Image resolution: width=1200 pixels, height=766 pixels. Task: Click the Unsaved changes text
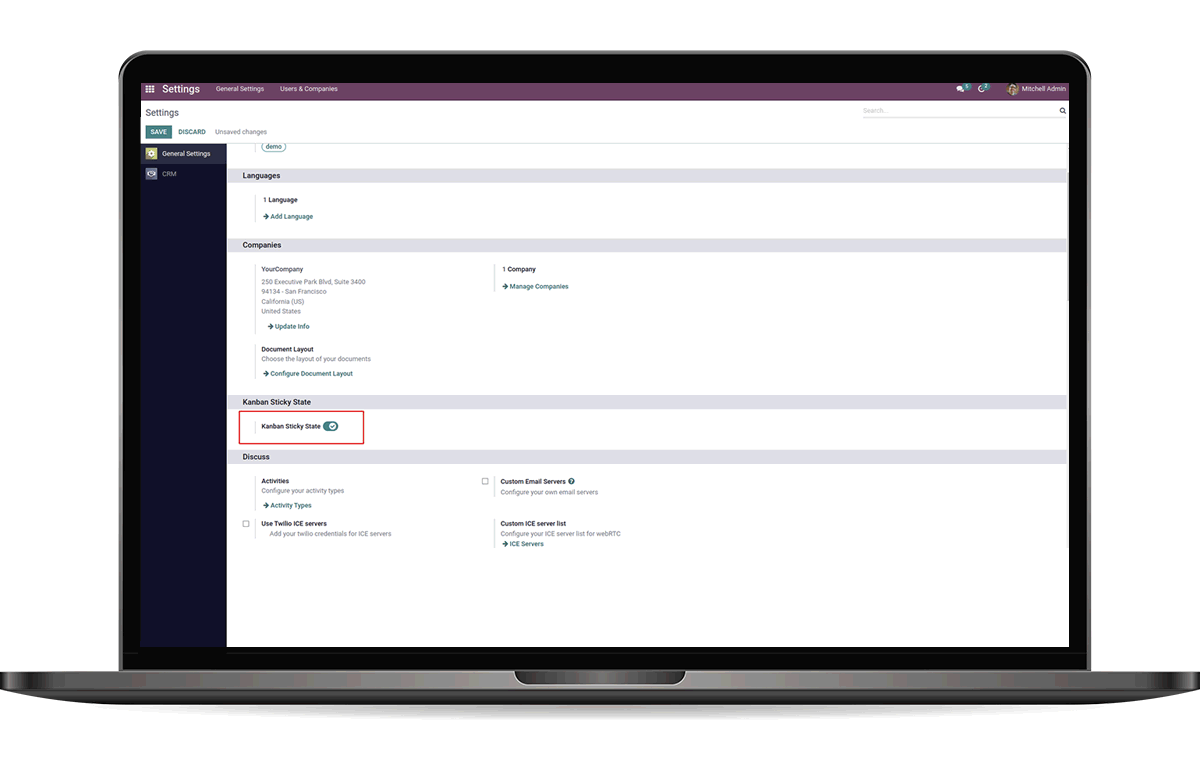(241, 132)
